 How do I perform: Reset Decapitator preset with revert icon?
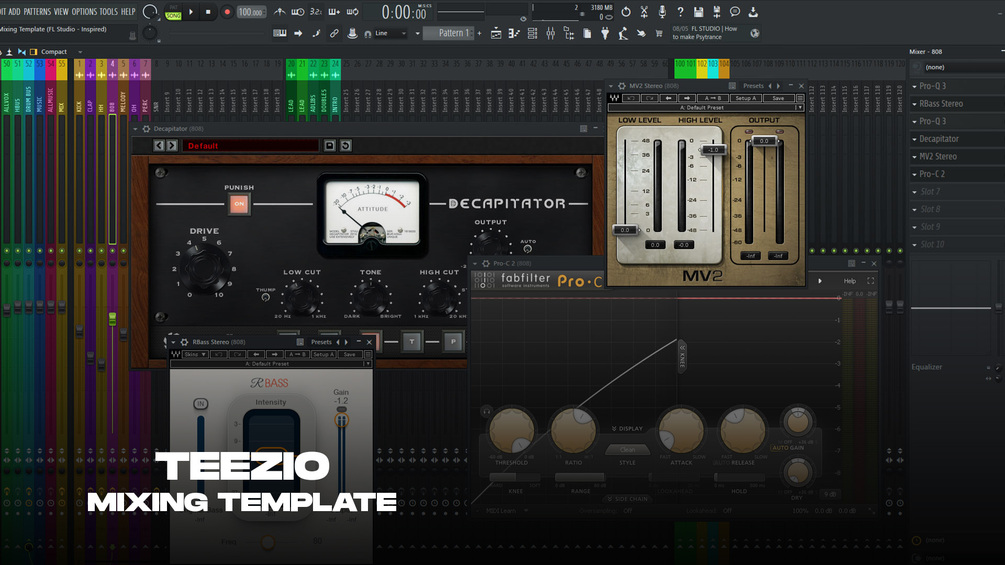[x=345, y=145]
